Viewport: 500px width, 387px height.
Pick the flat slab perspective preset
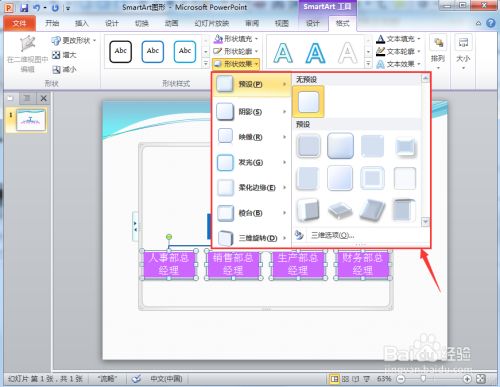[340, 210]
